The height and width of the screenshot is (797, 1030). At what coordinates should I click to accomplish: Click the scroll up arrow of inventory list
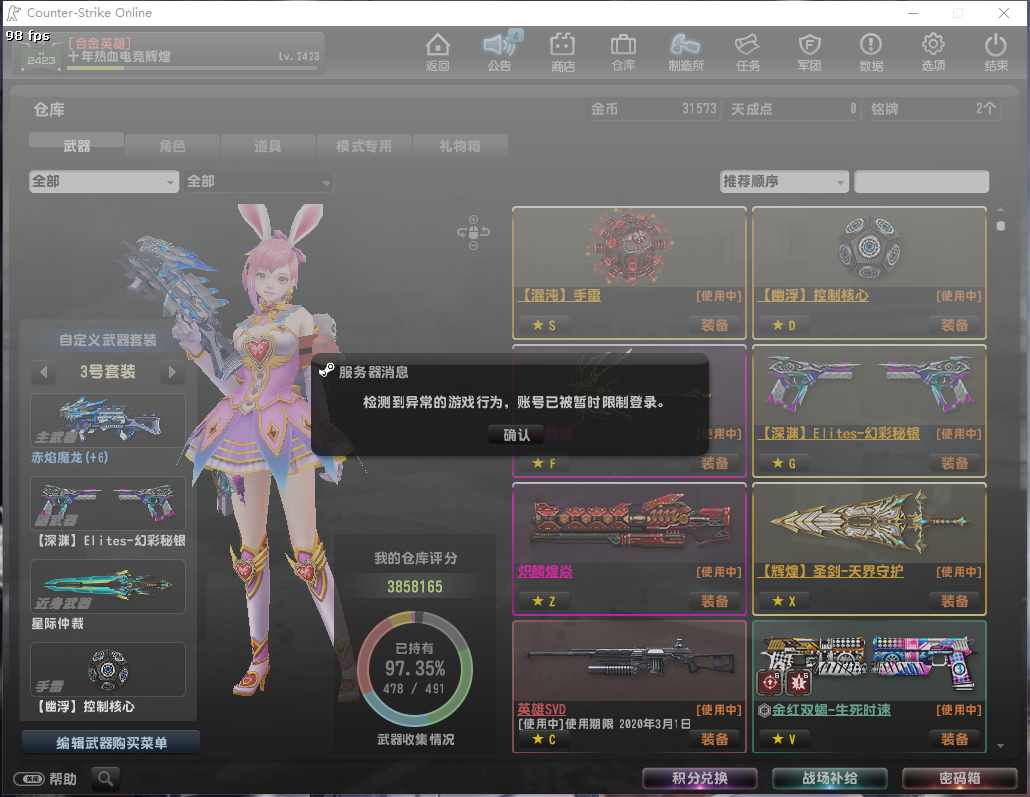click(1000, 210)
